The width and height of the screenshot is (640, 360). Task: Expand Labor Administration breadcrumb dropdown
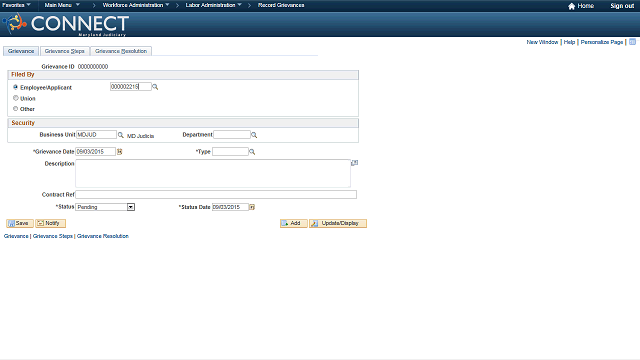tap(213, 5)
